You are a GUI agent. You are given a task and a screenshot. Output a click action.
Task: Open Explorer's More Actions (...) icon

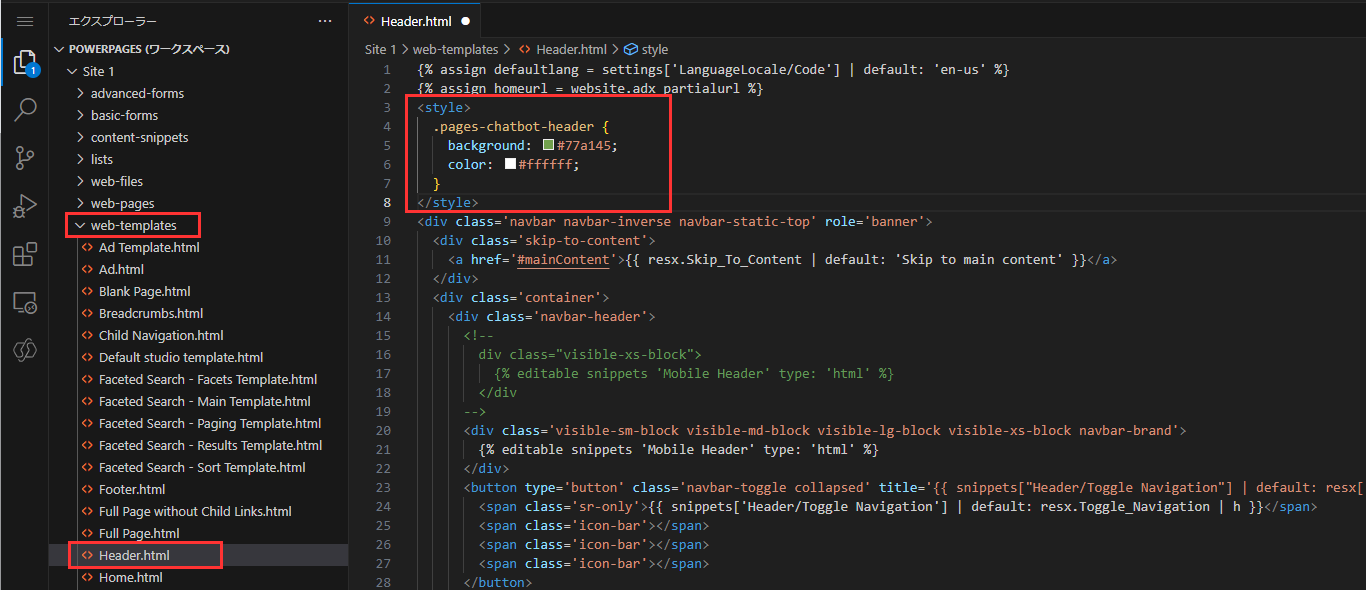point(324,19)
